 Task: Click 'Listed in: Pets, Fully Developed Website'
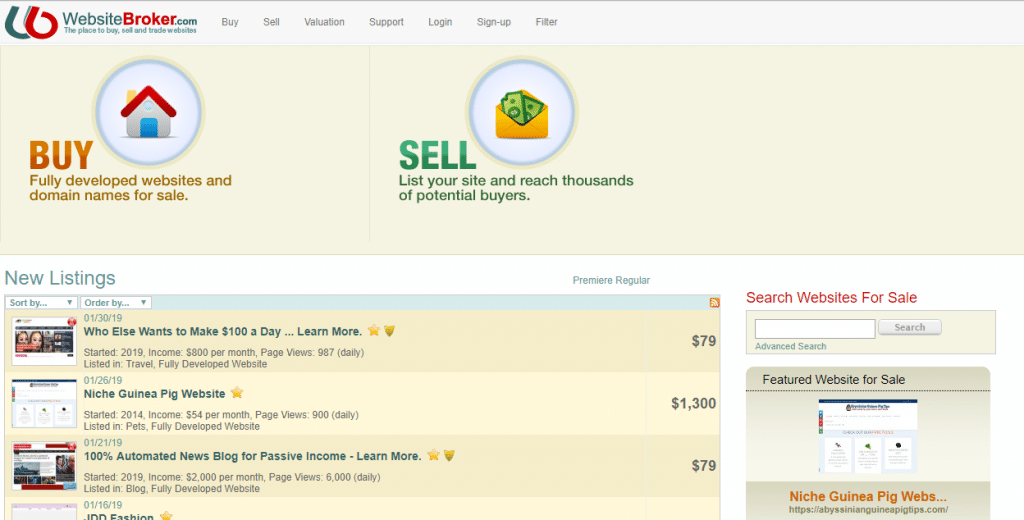172,426
